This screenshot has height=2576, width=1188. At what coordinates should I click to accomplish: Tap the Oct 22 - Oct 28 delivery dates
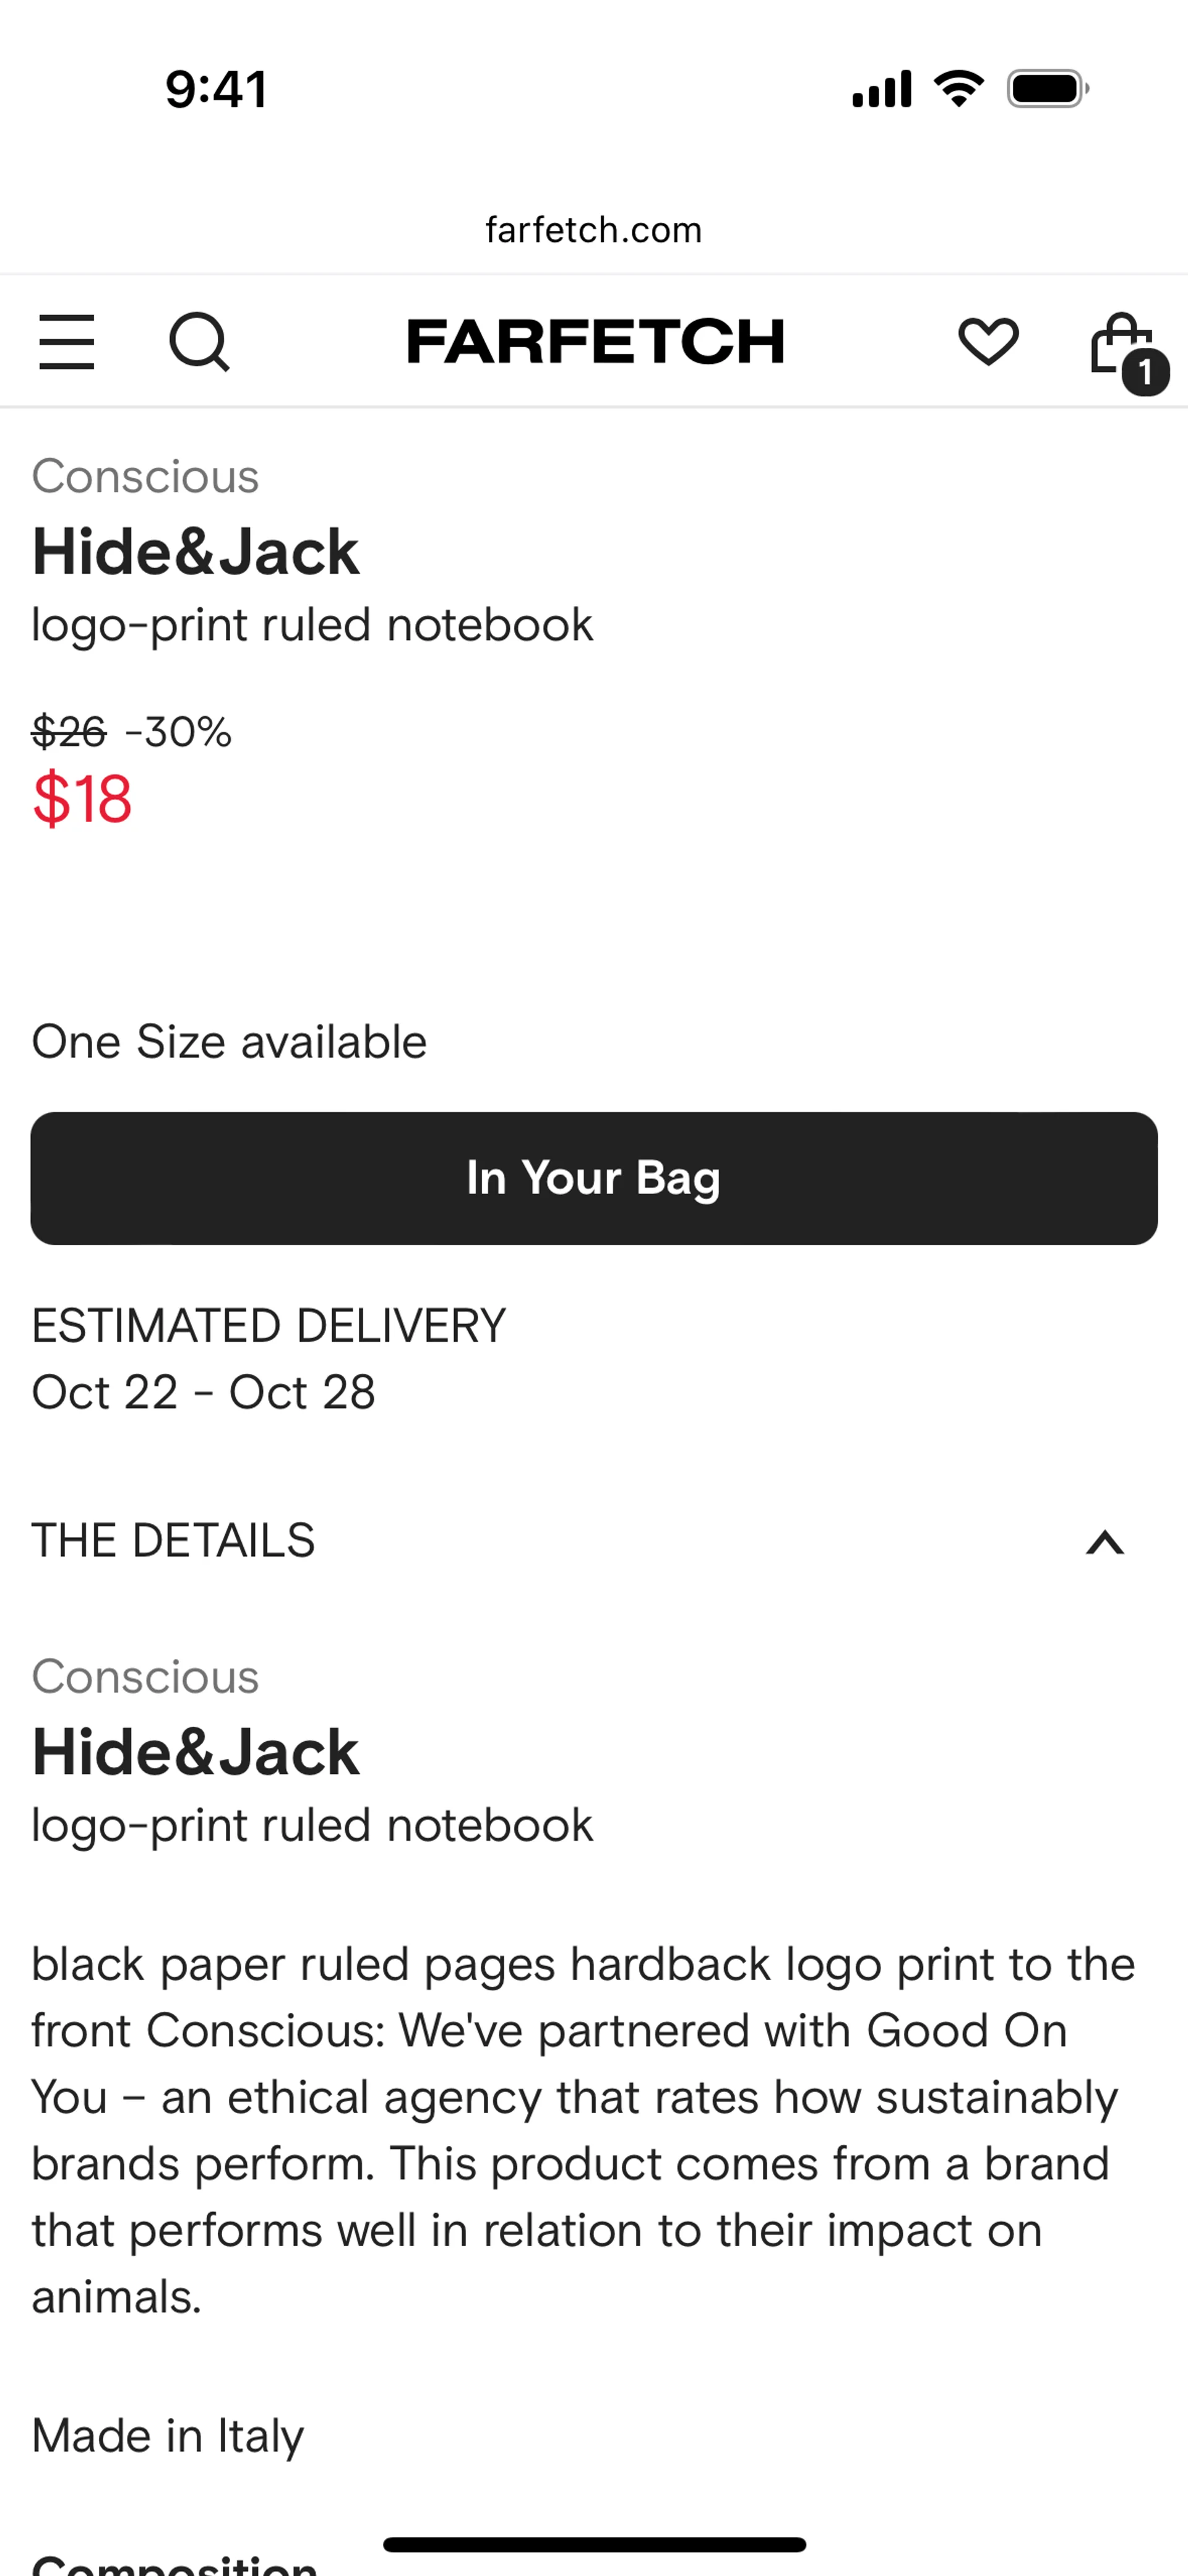tap(203, 1392)
